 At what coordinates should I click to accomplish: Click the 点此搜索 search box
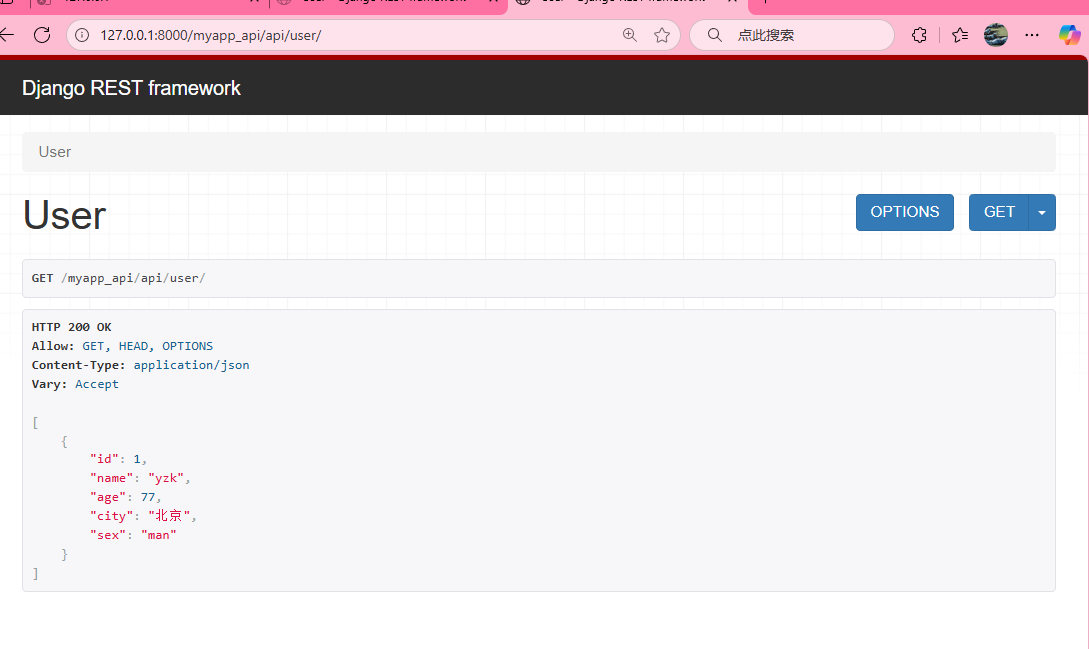[x=792, y=35]
